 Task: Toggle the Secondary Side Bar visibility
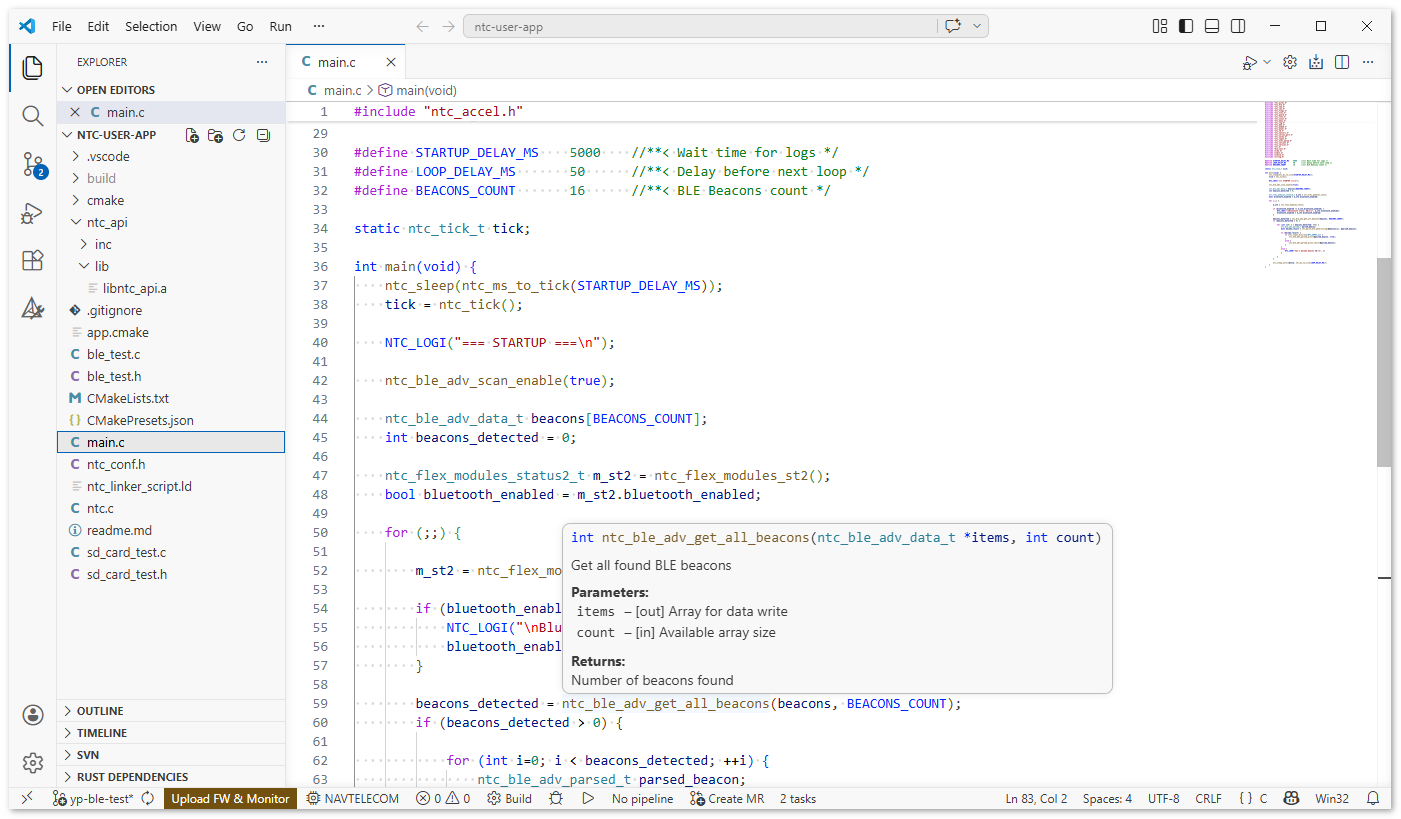[1237, 25]
